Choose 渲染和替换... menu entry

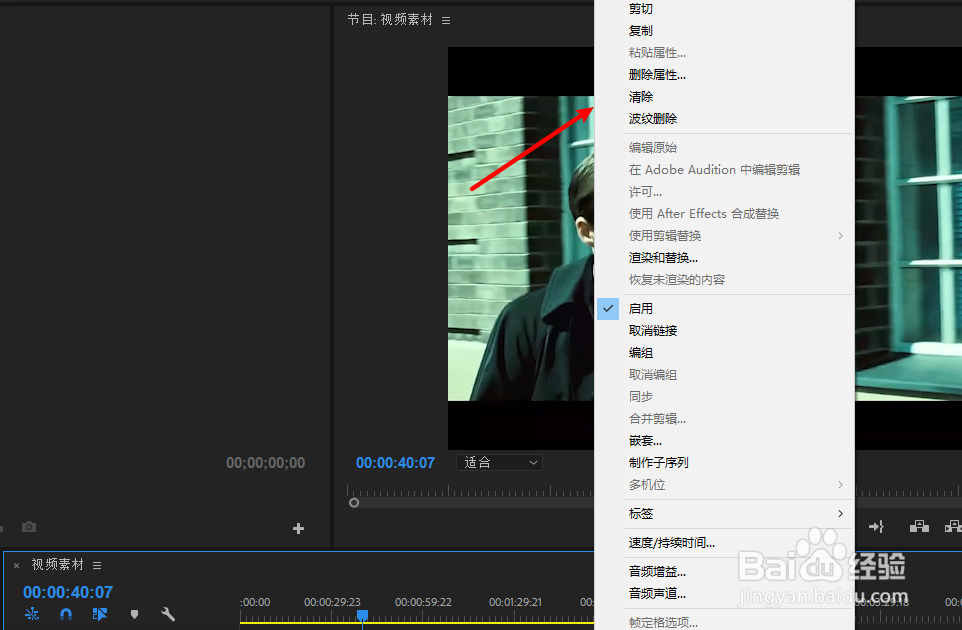tap(663, 258)
